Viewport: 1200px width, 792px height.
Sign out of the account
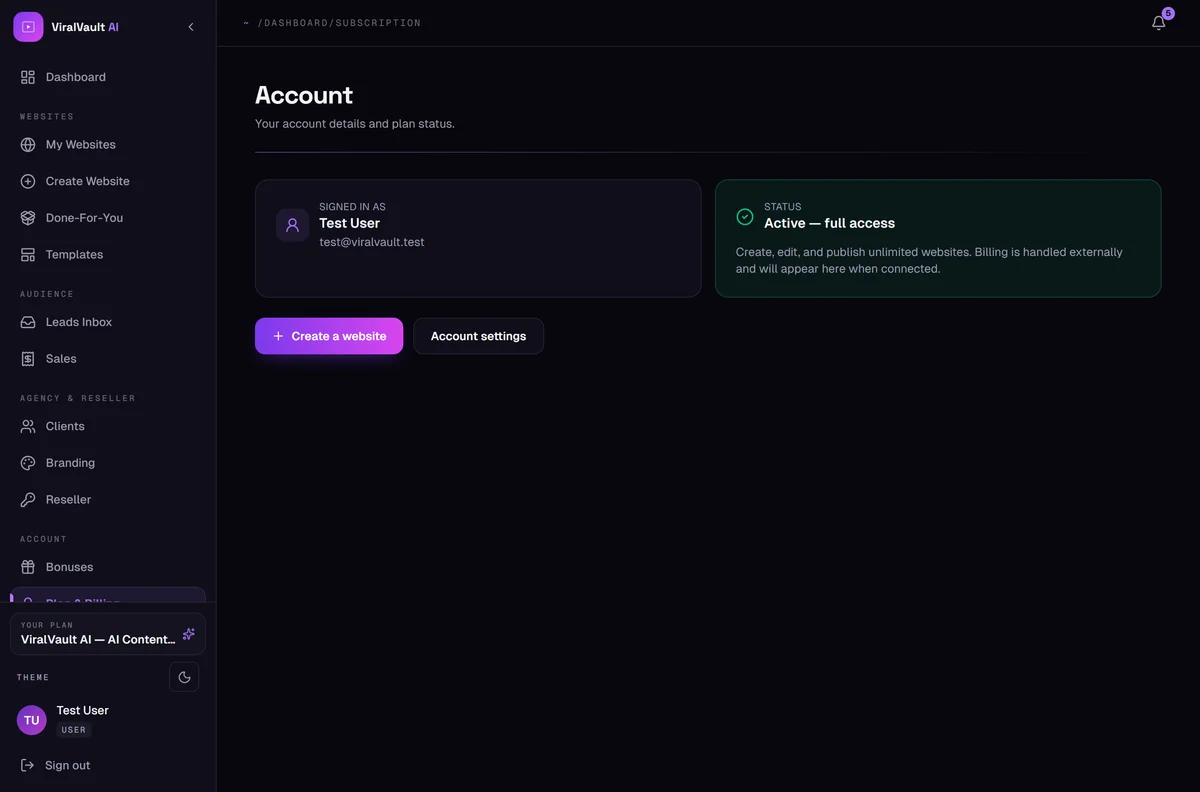click(x=108, y=765)
